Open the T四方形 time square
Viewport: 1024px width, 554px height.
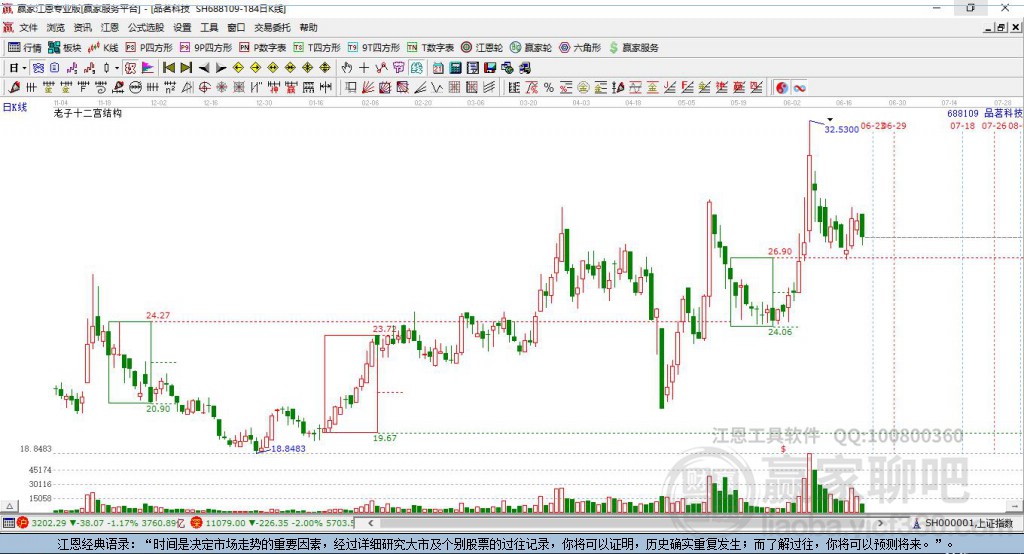pyautogui.click(x=317, y=48)
